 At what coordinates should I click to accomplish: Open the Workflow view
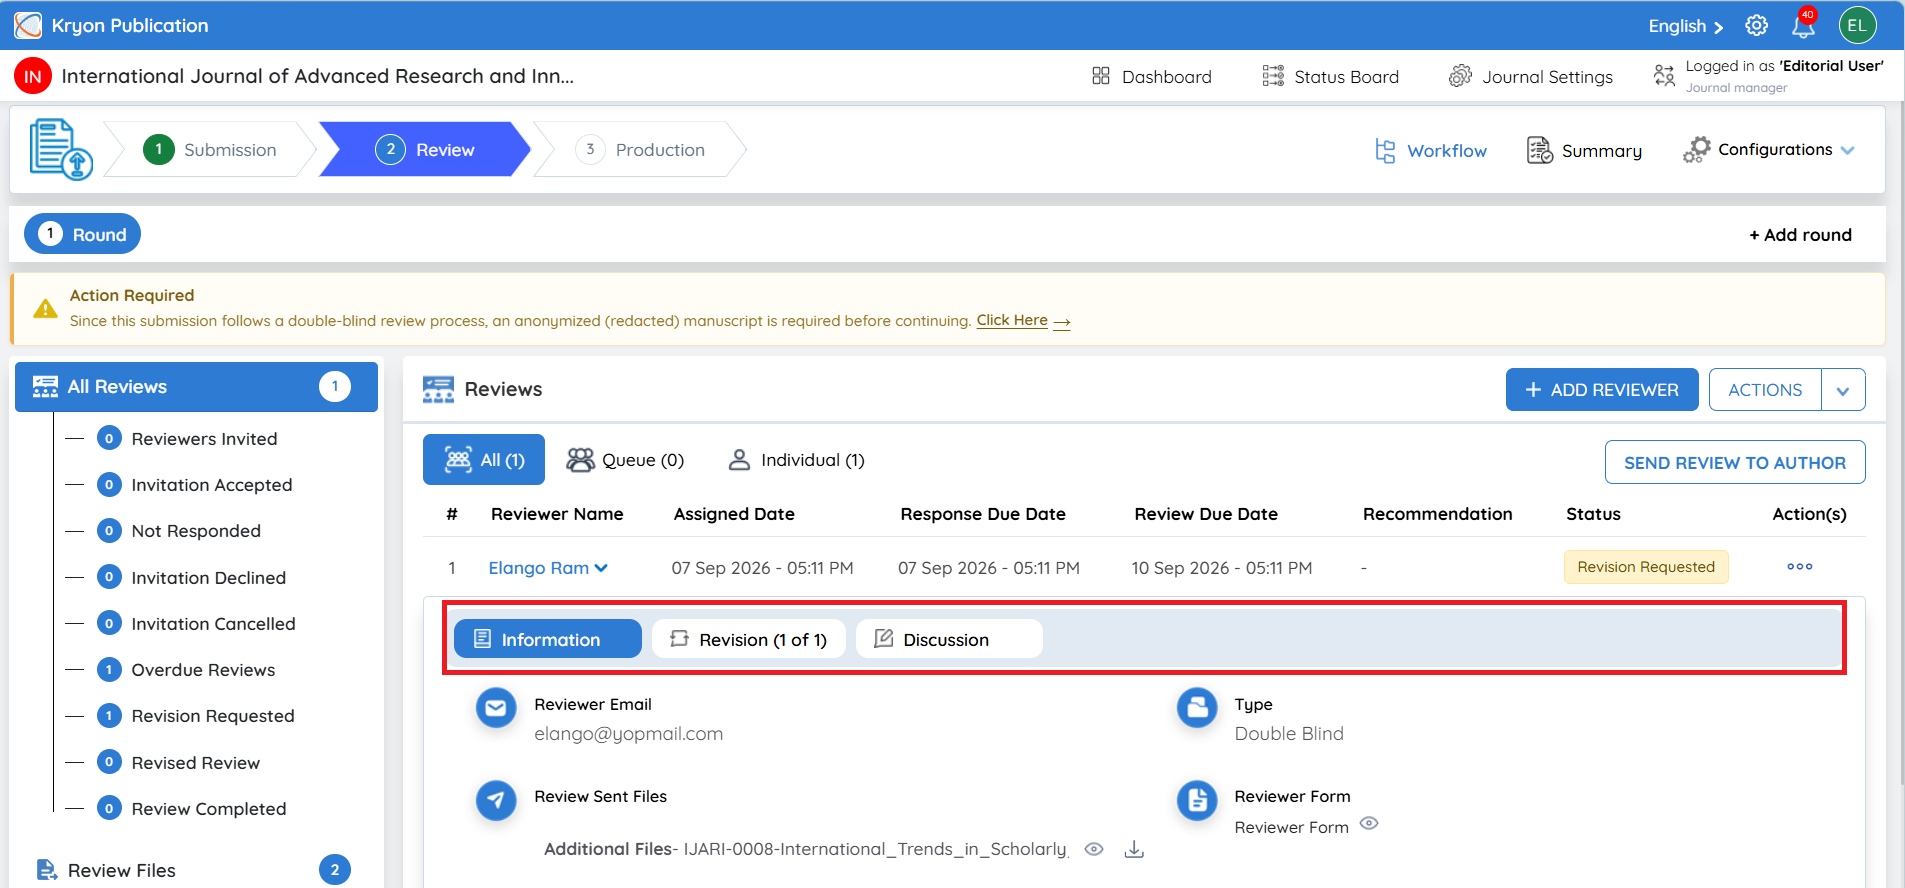click(x=1431, y=151)
